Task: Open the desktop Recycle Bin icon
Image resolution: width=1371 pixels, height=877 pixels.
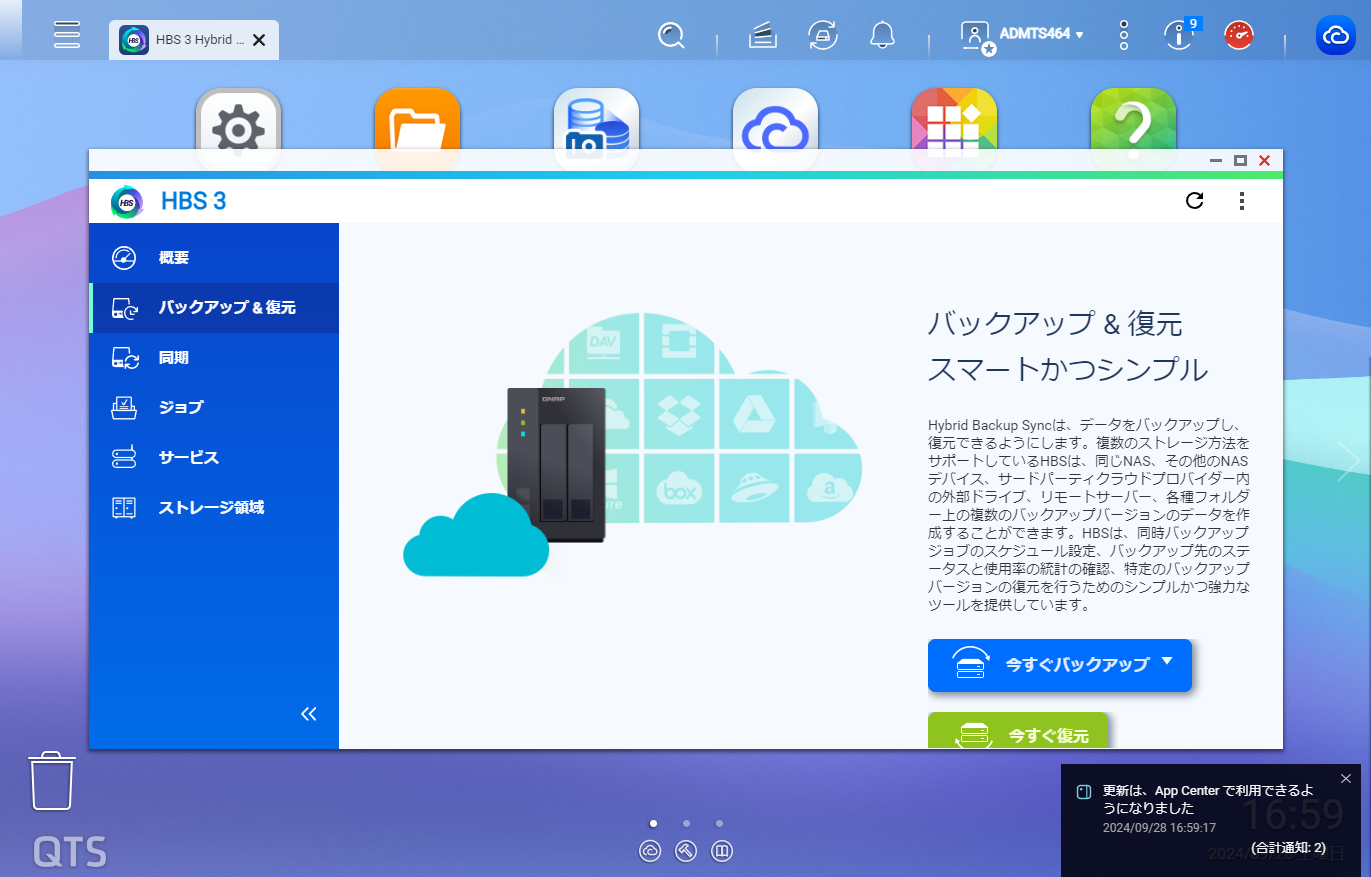Action: 52,781
